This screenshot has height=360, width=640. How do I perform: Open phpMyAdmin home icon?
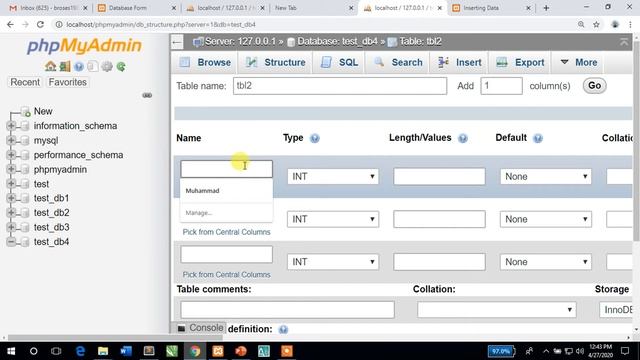[51, 66]
